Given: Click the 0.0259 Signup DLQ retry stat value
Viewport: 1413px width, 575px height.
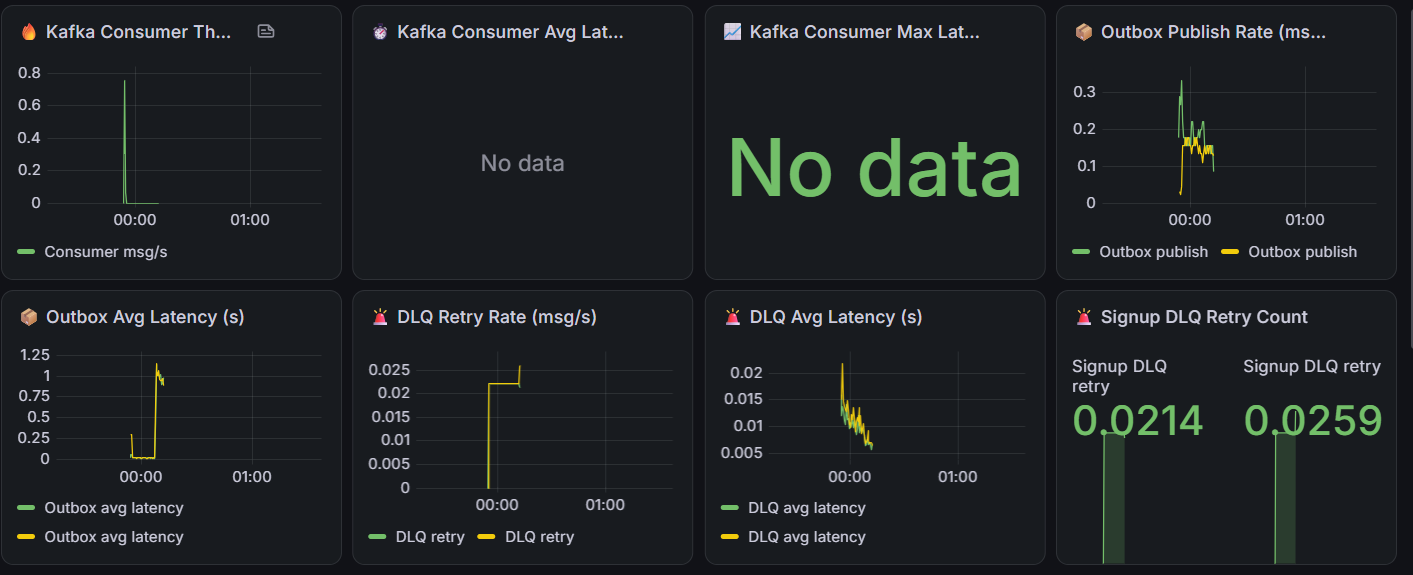Looking at the screenshot, I should pos(1313,421).
